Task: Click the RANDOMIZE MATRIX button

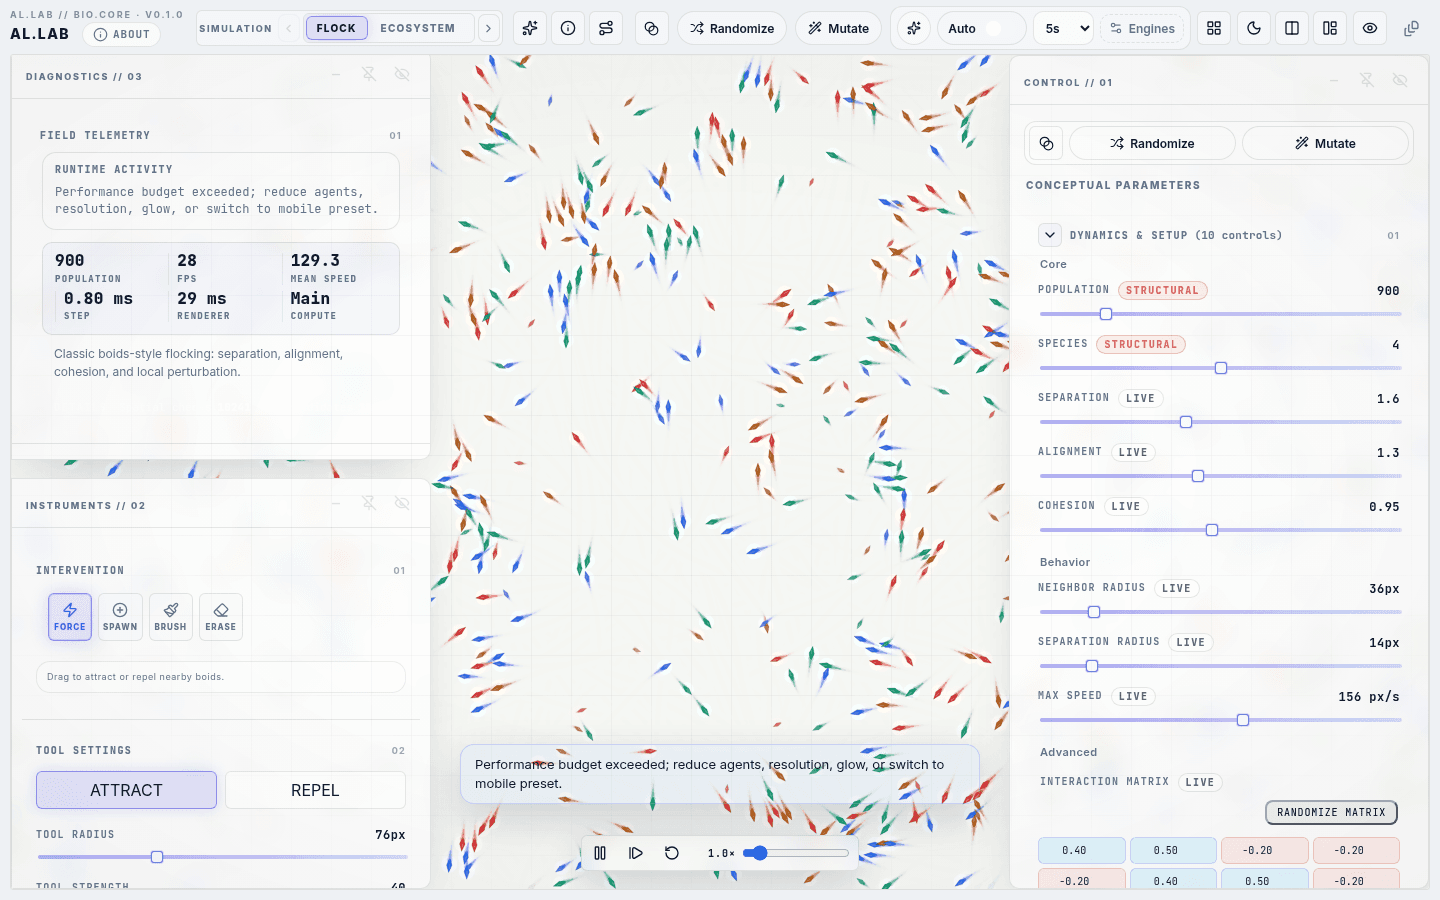Action: click(1331, 812)
